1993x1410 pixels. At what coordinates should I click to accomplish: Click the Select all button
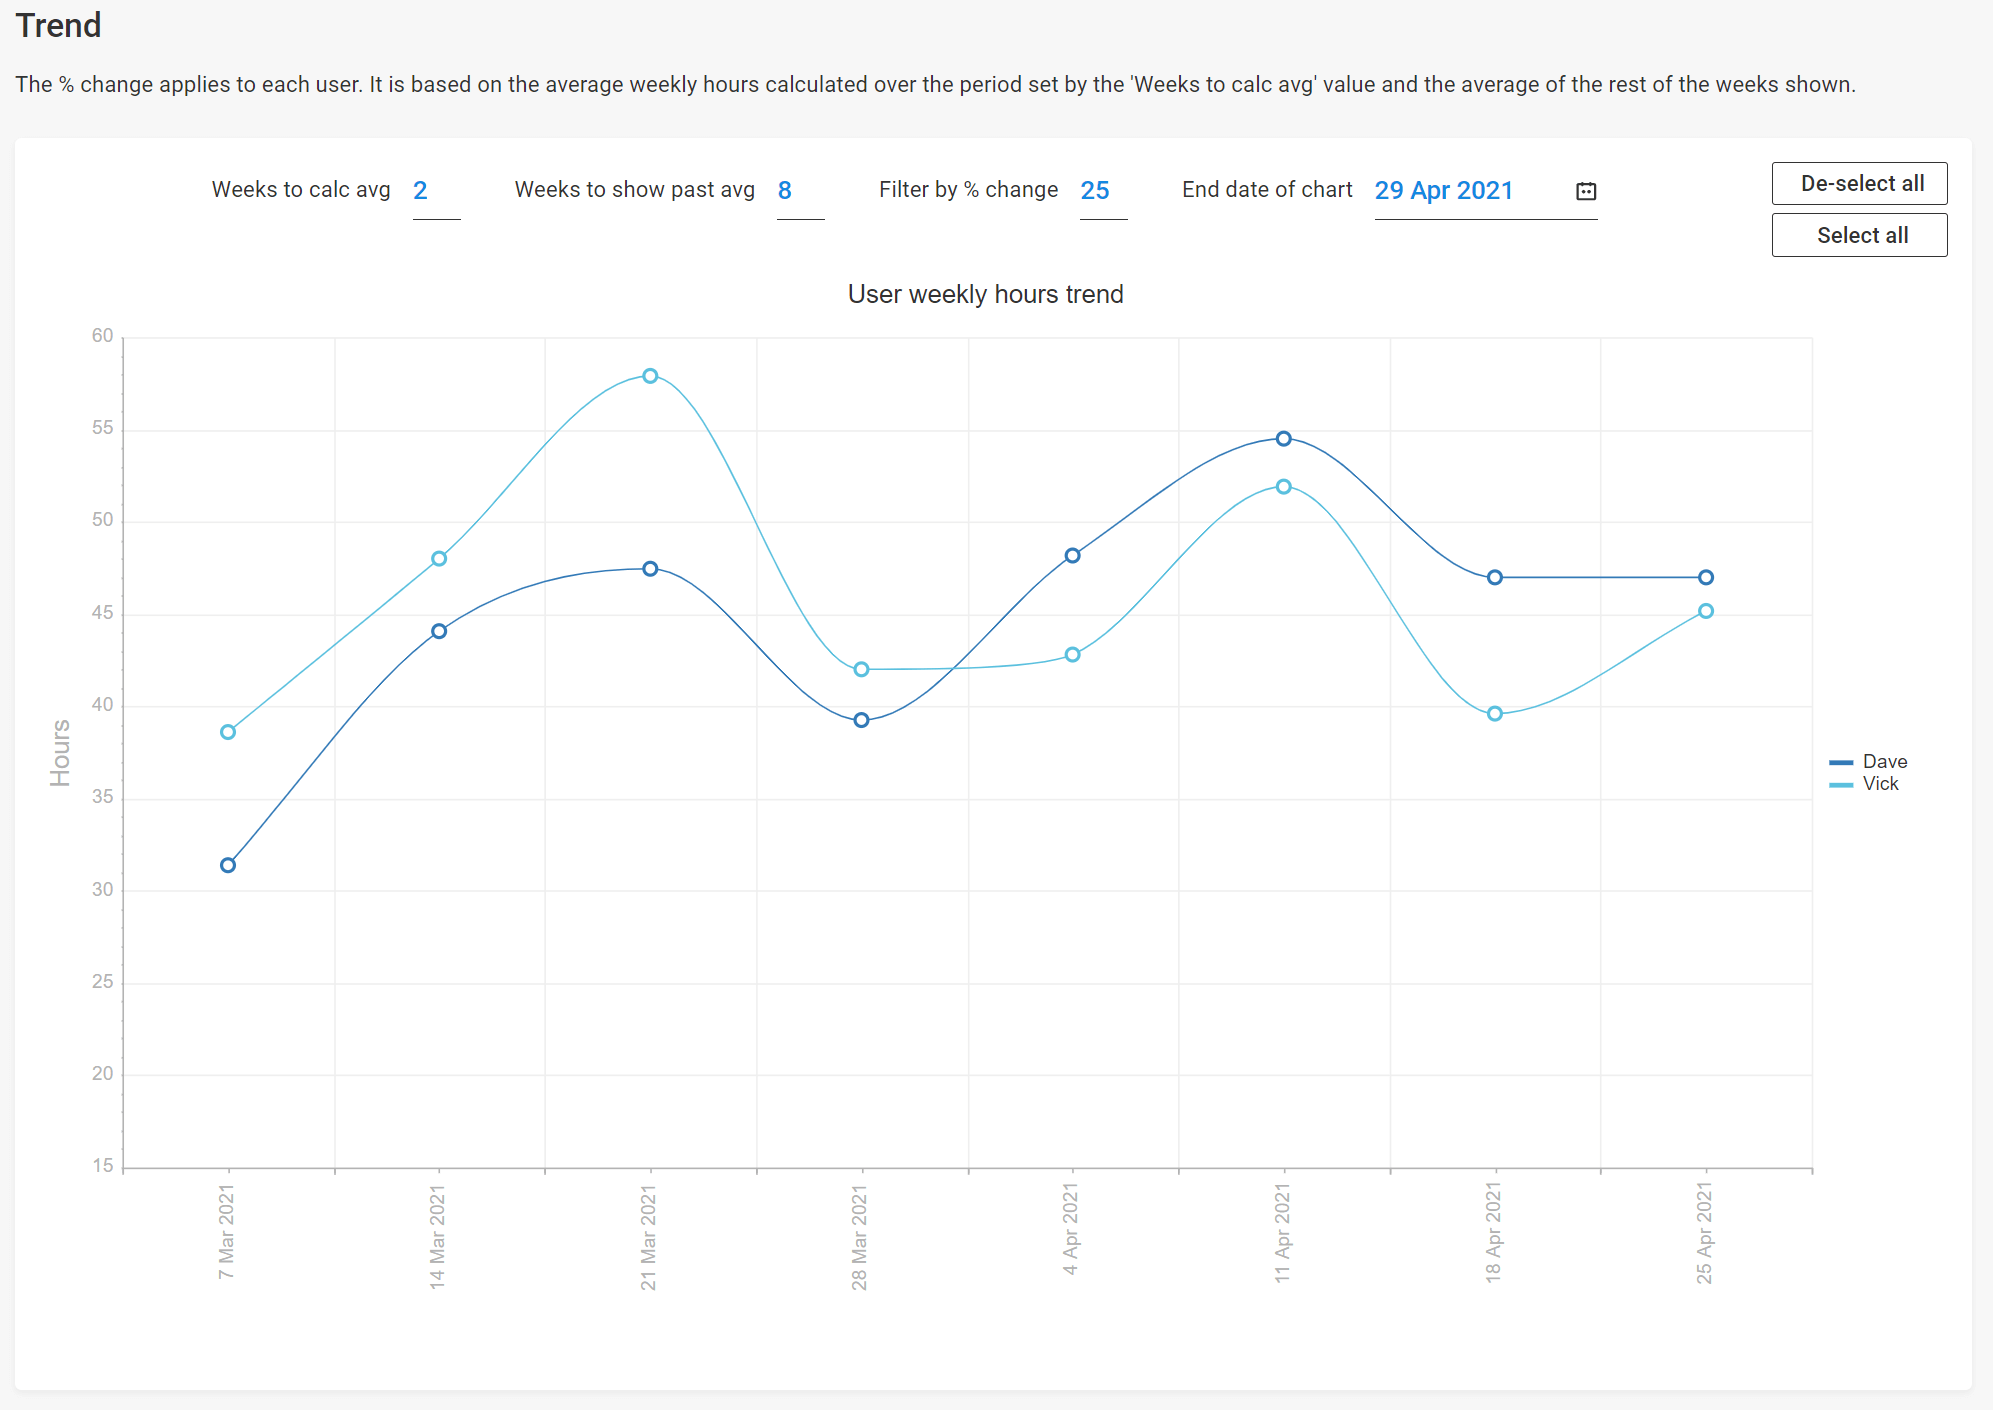click(x=1859, y=235)
